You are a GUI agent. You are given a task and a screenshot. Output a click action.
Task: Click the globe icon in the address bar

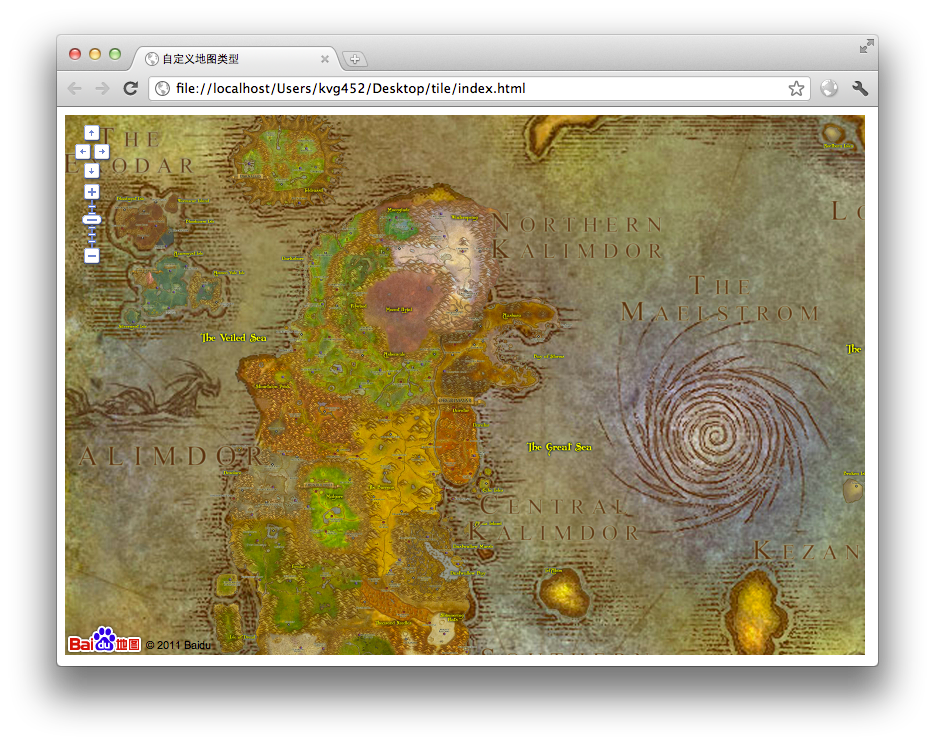(x=162, y=88)
